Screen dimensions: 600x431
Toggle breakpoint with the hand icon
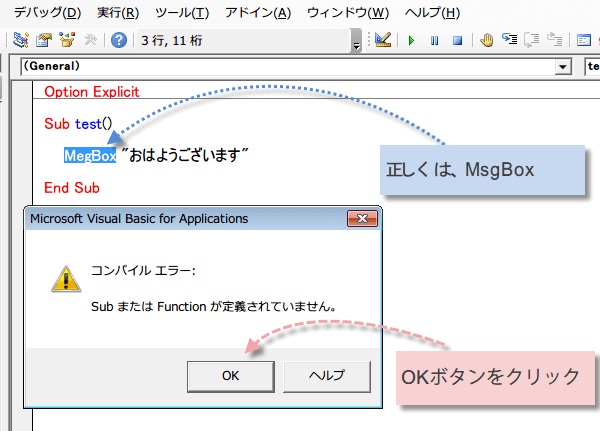pyautogui.click(x=486, y=40)
